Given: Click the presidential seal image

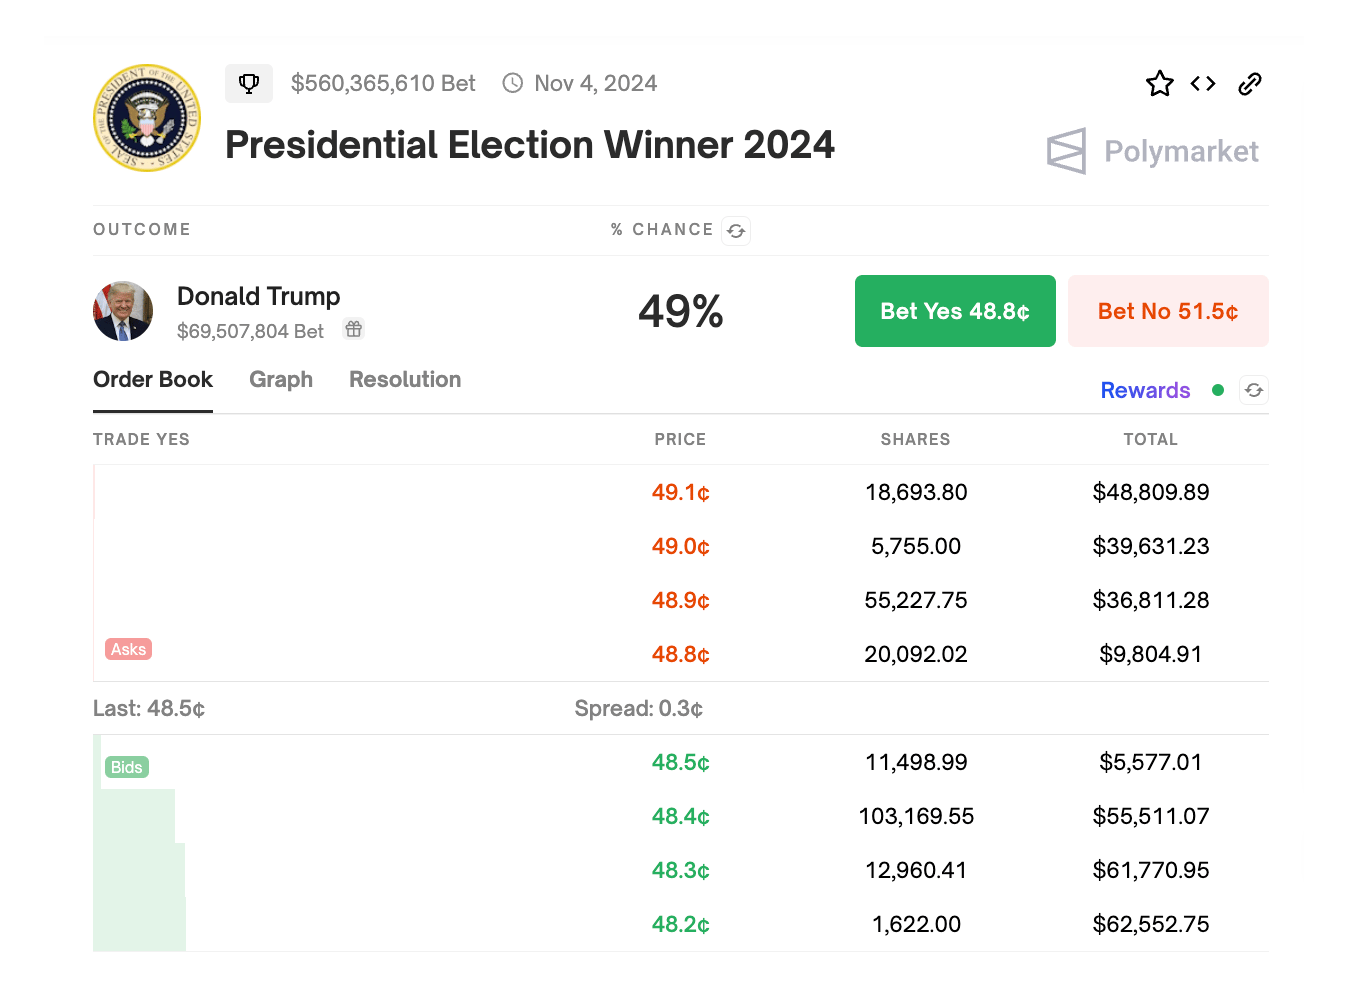Looking at the screenshot, I should (x=147, y=118).
